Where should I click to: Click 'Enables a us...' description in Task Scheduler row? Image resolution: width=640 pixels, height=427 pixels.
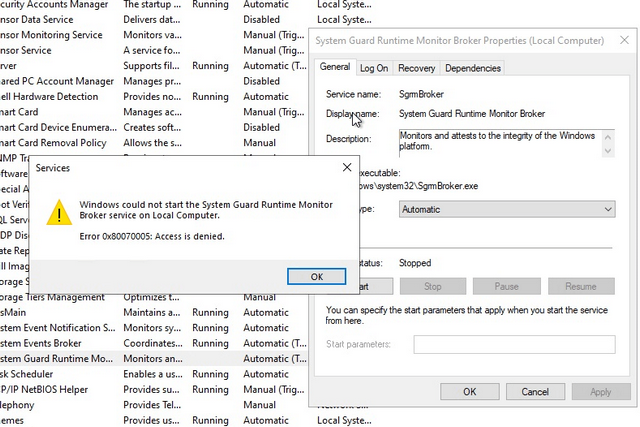coord(151,374)
